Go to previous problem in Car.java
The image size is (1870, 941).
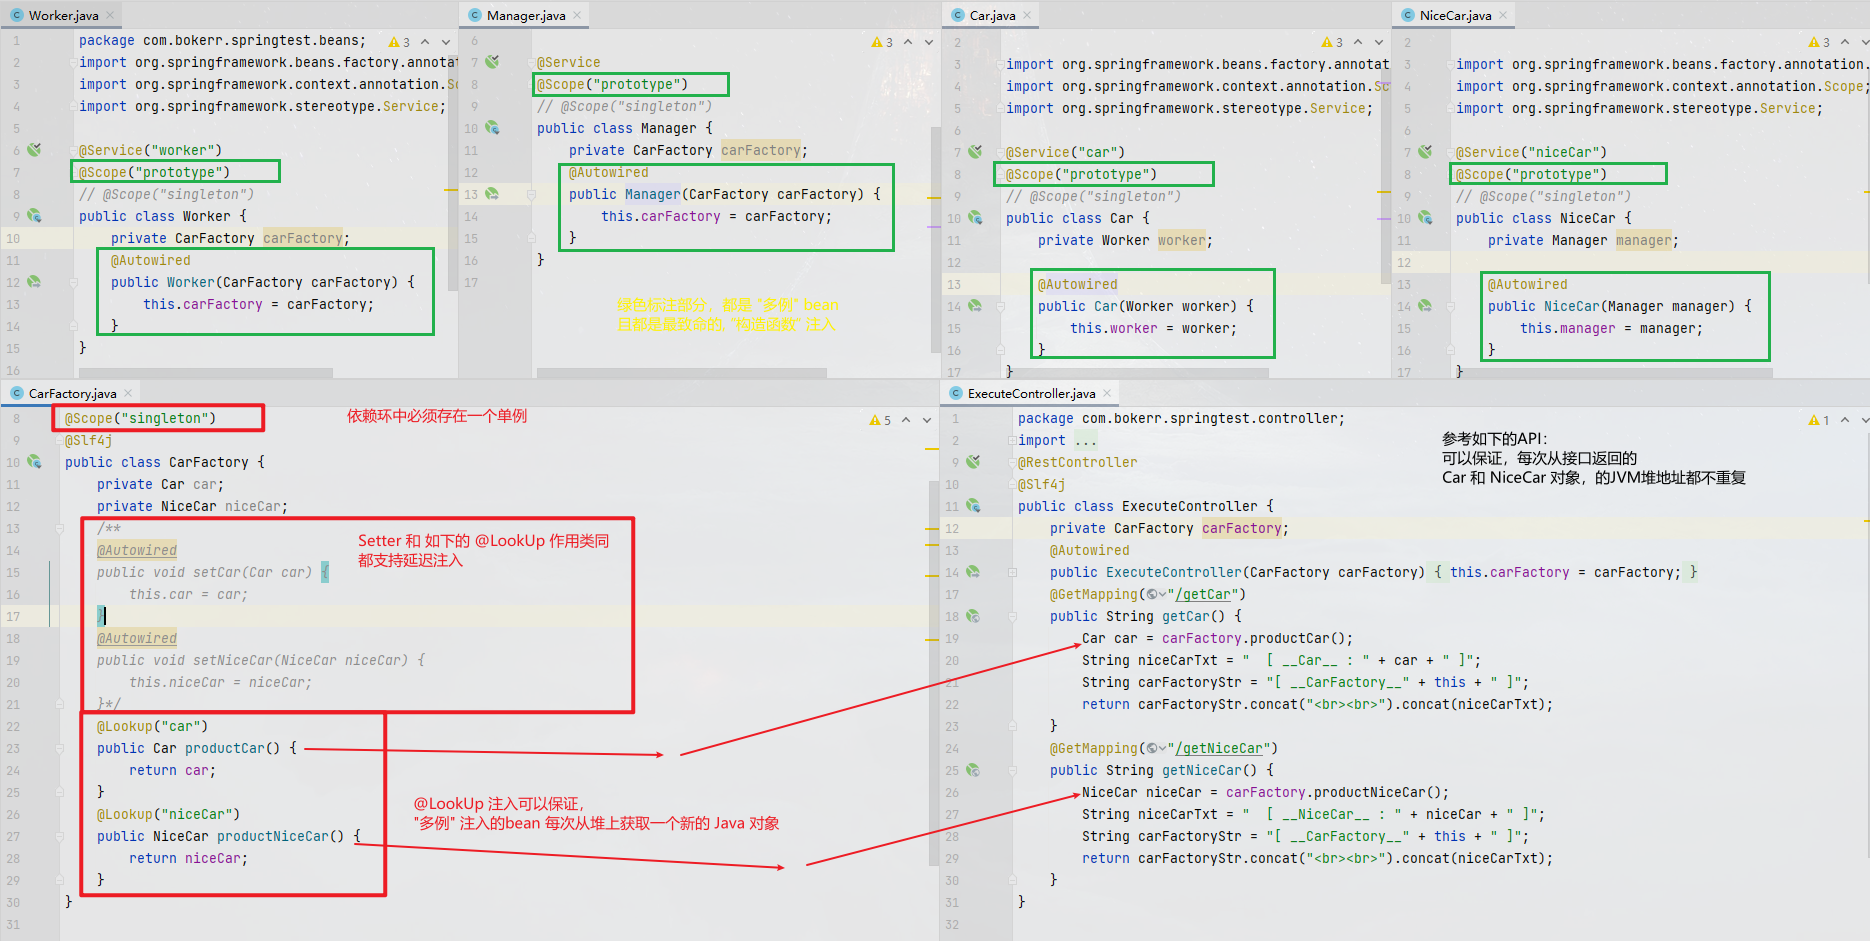pyautogui.click(x=1358, y=42)
